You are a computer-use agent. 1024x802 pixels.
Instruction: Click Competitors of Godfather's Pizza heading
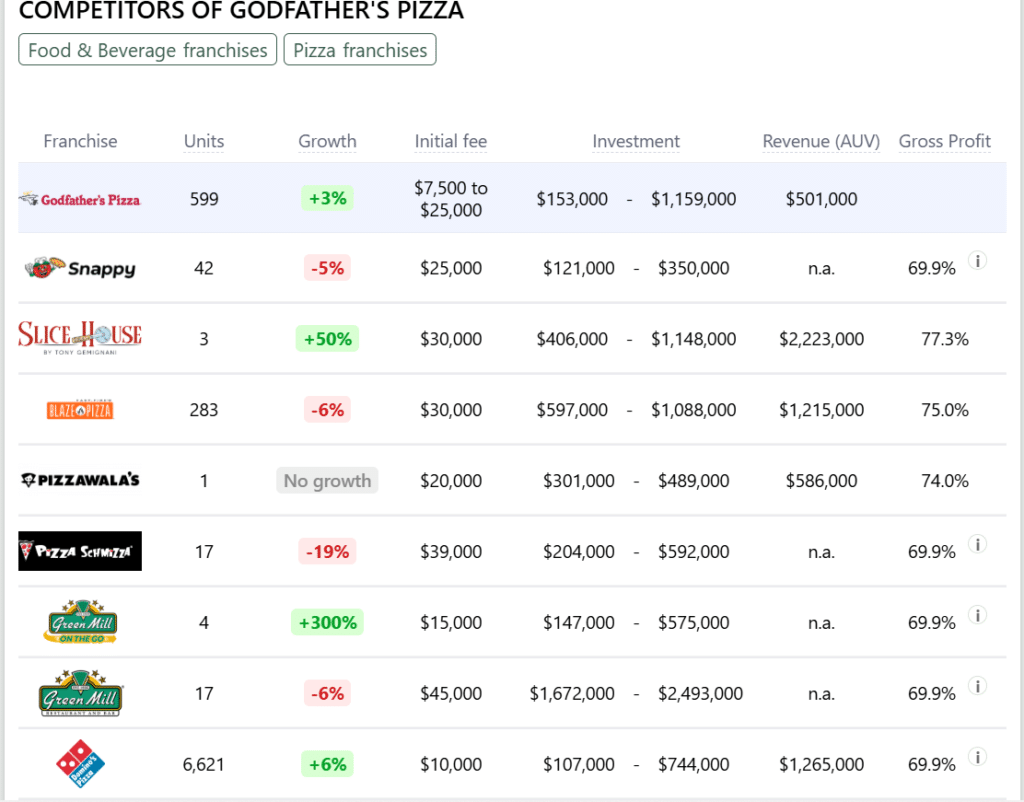(x=241, y=10)
